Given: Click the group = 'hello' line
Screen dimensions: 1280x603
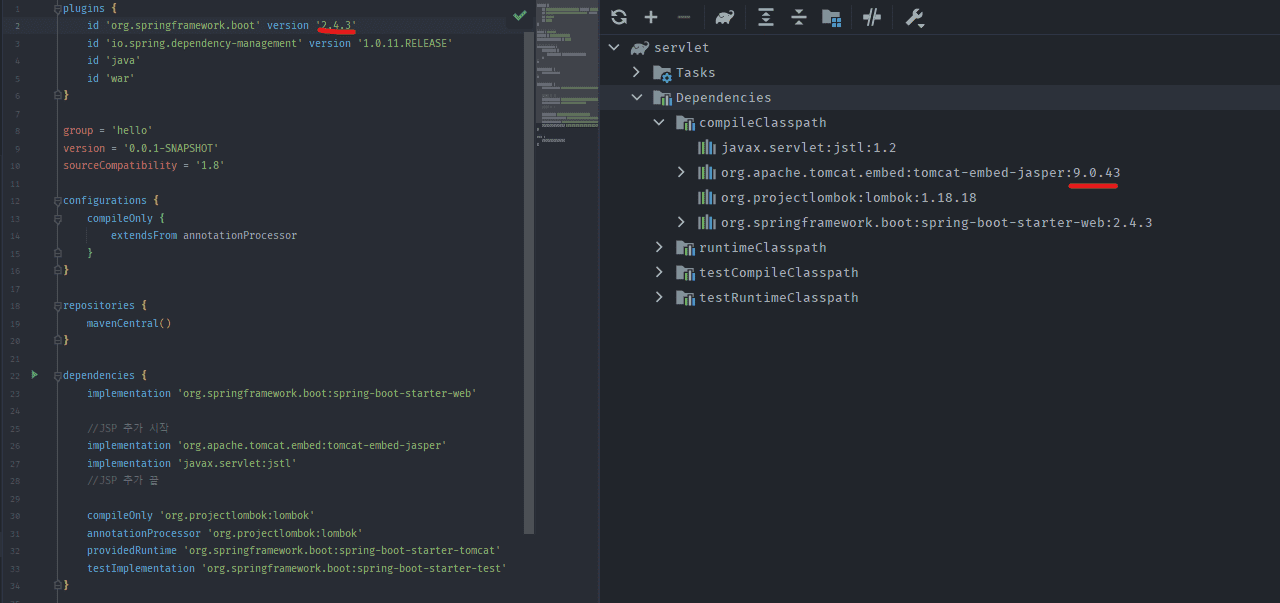Looking at the screenshot, I should coord(108,131).
